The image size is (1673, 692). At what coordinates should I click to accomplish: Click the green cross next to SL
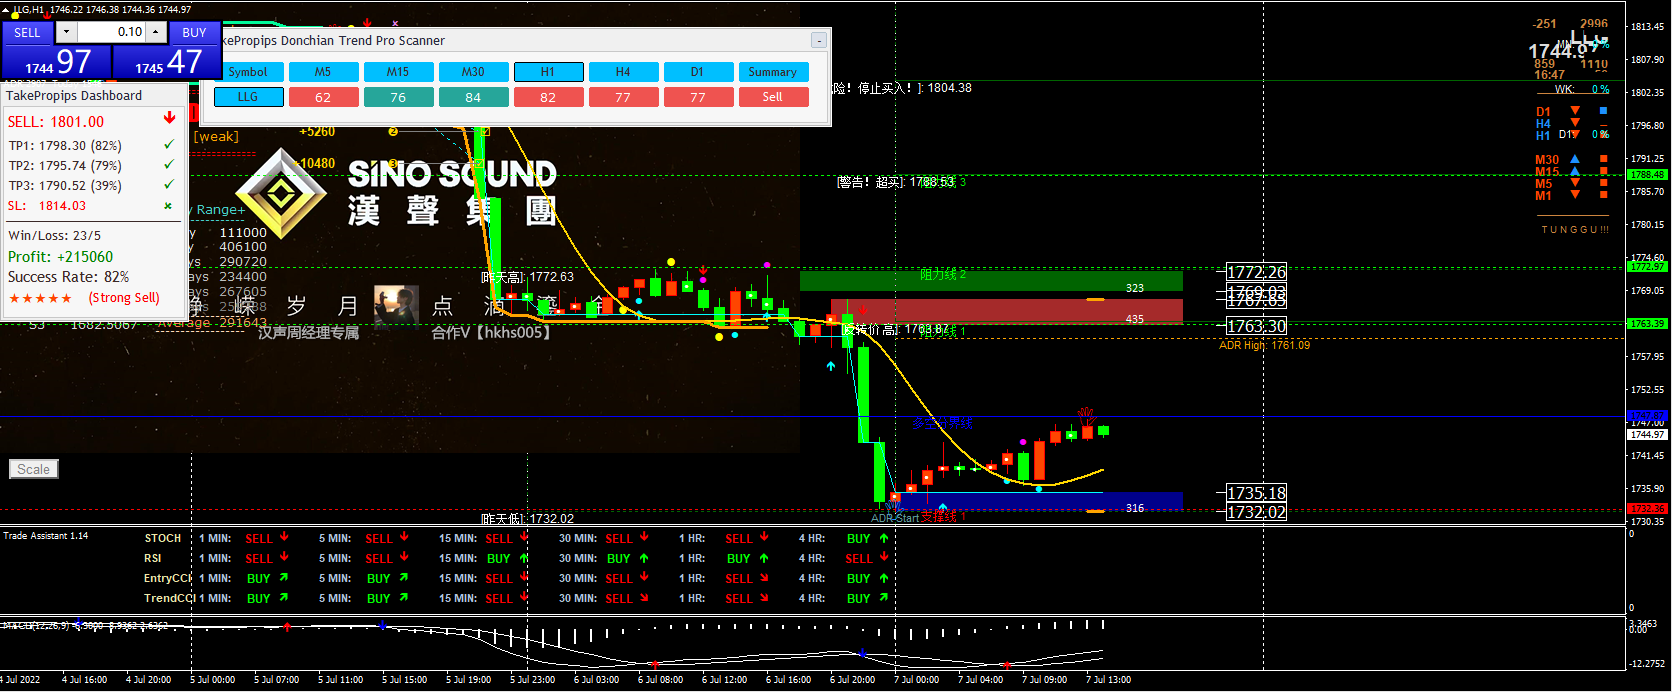click(x=168, y=206)
